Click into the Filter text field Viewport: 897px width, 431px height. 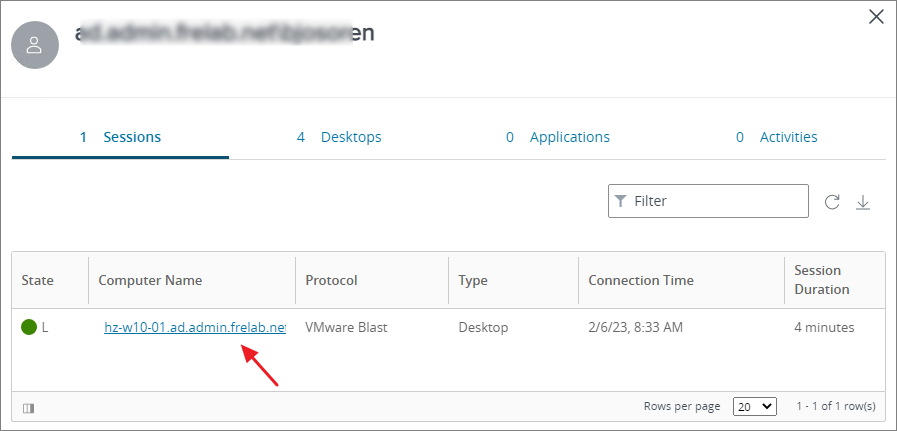click(715, 201)
